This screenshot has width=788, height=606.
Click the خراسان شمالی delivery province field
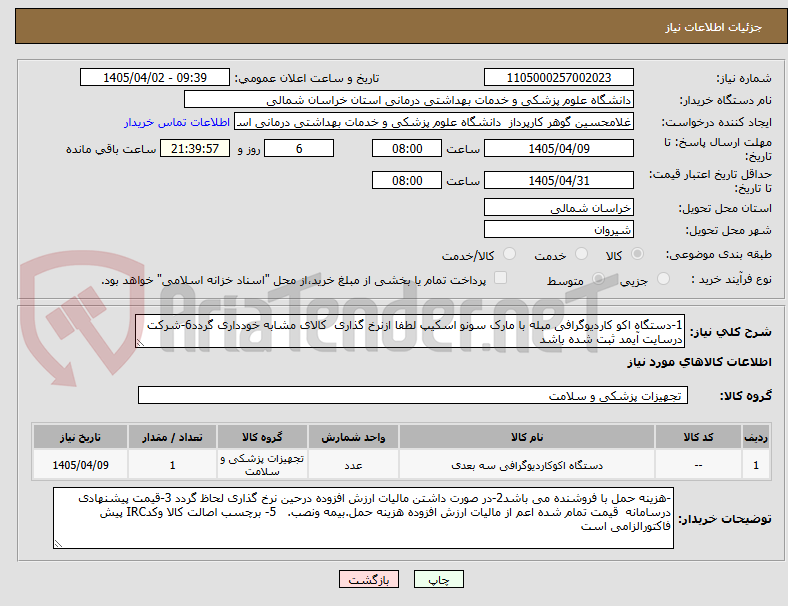pyautogui.click(x=558, y=208)
